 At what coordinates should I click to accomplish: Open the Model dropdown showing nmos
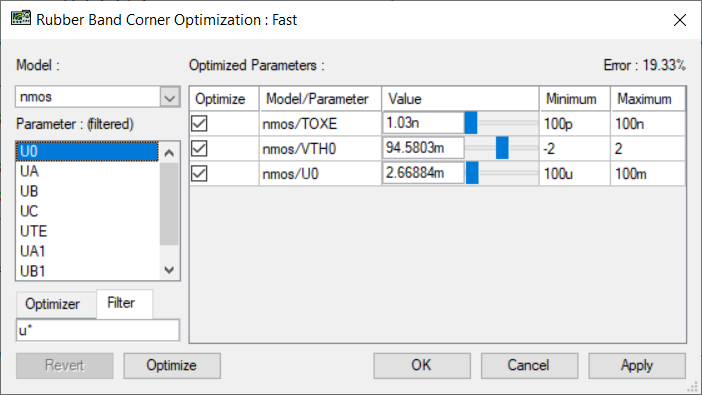tap(170, 97)
